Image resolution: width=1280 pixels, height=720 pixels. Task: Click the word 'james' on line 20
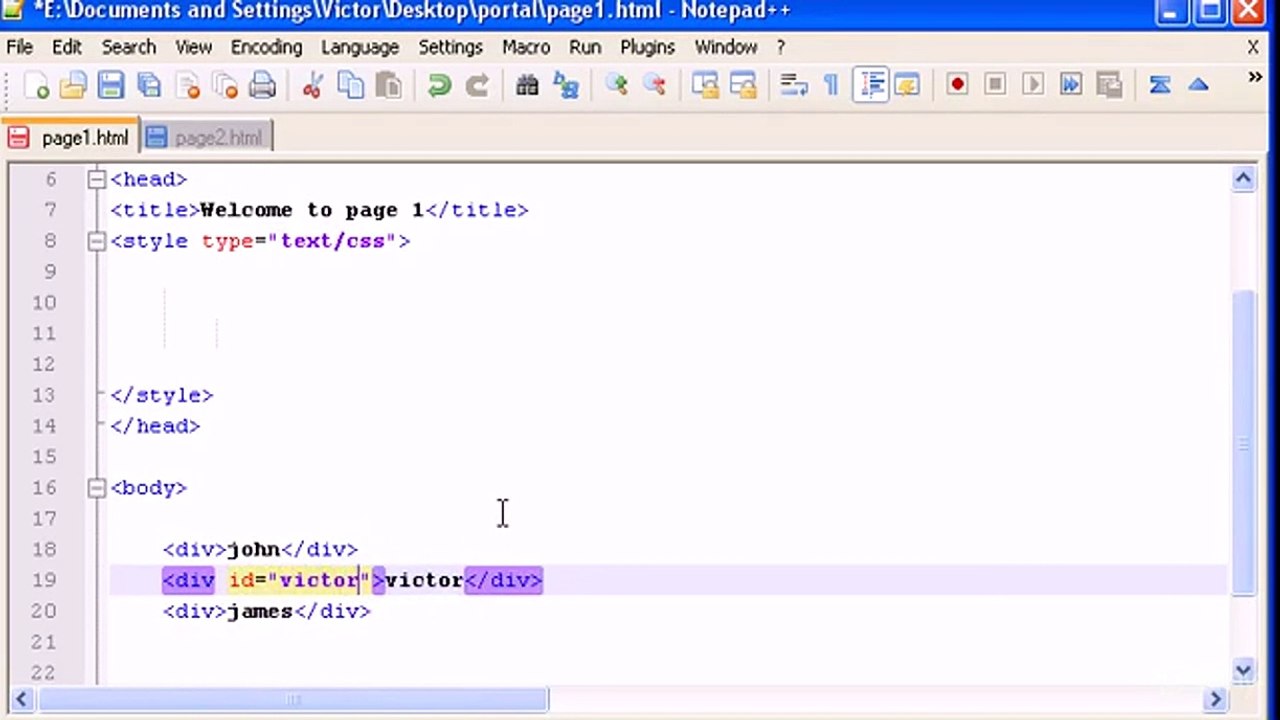pos(259,611)
